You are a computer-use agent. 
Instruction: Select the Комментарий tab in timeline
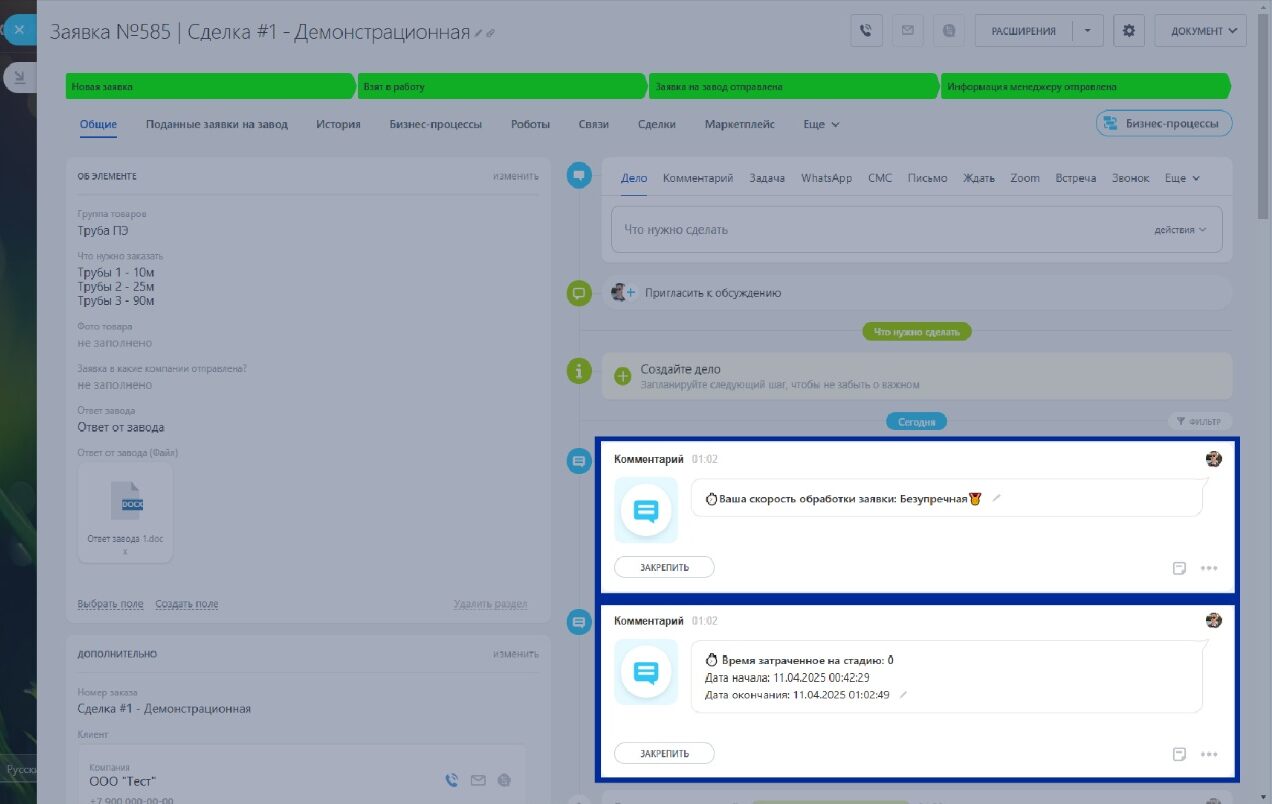pyautogui.click(x=698, y=178)
